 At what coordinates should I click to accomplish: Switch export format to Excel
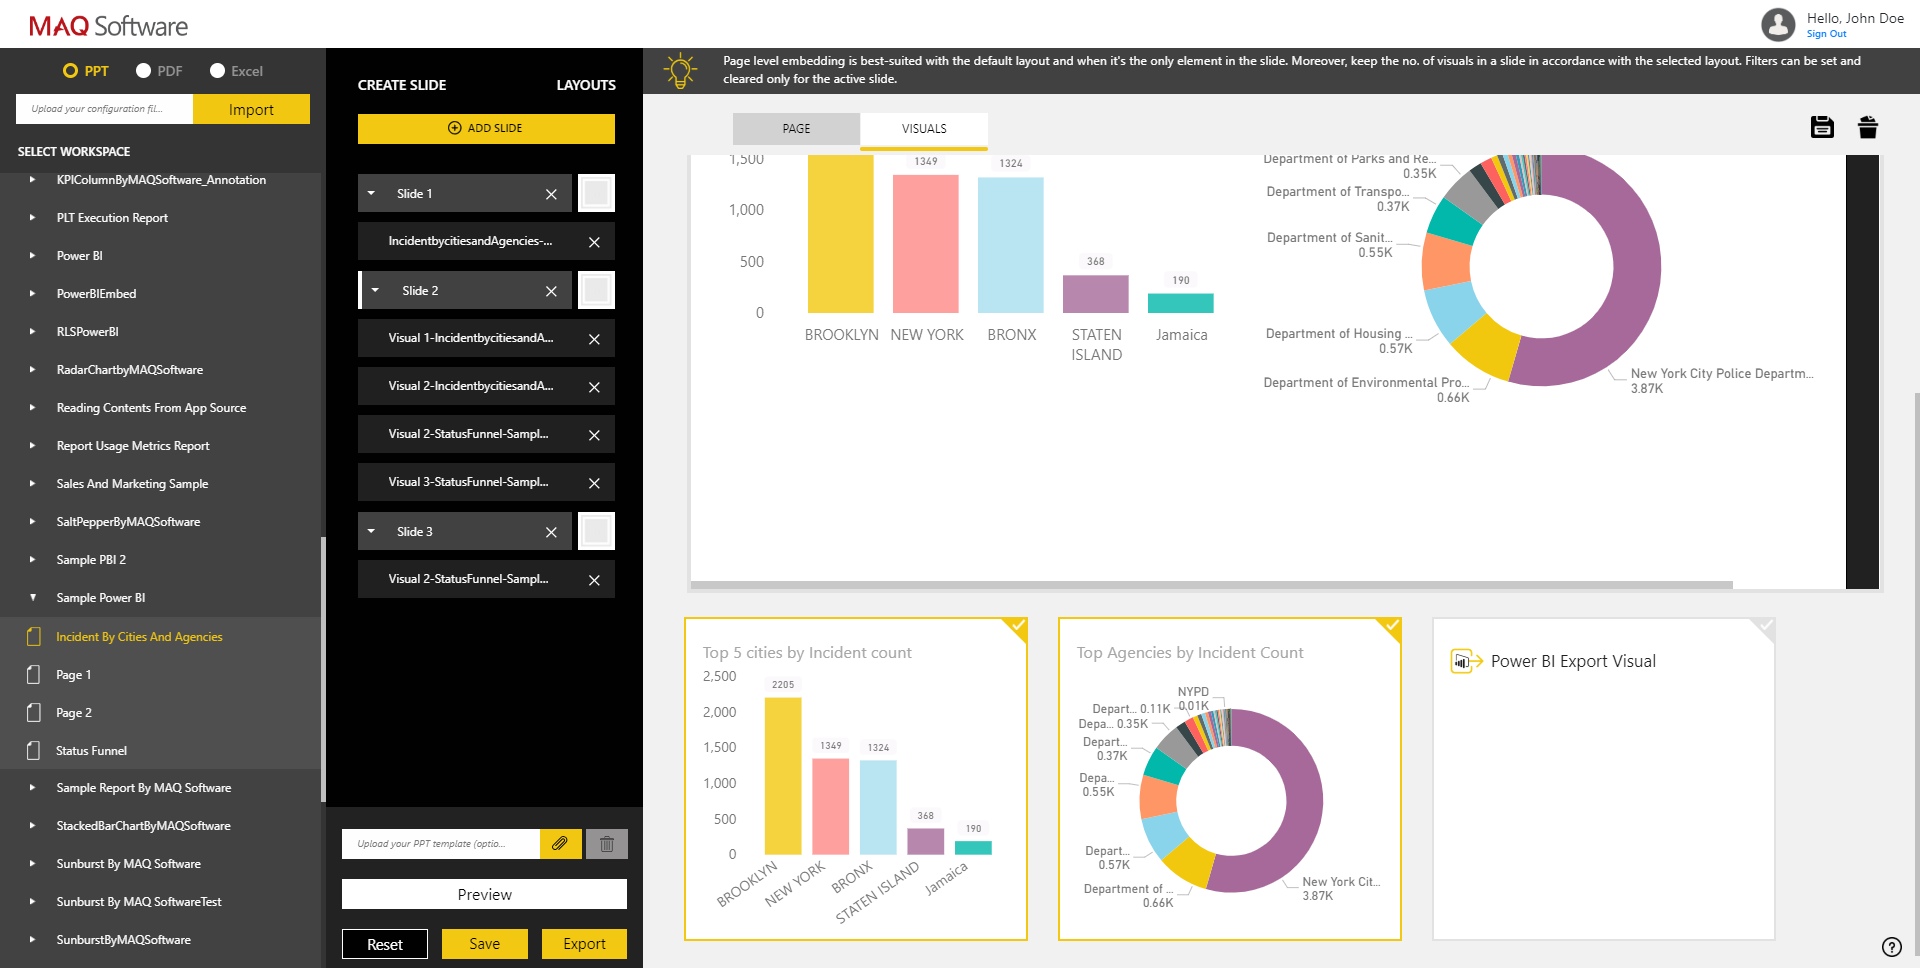[x=217, y=70]
